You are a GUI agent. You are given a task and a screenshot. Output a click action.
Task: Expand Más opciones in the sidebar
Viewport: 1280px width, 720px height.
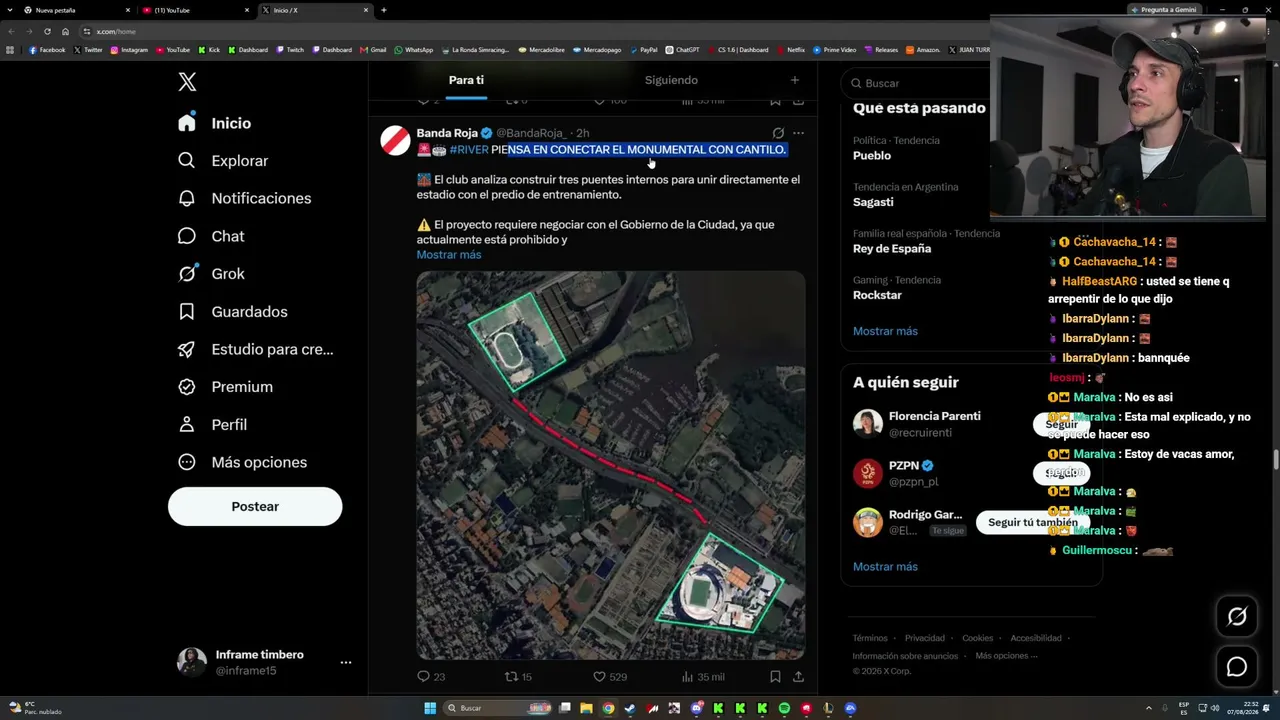tap(242, 462)
